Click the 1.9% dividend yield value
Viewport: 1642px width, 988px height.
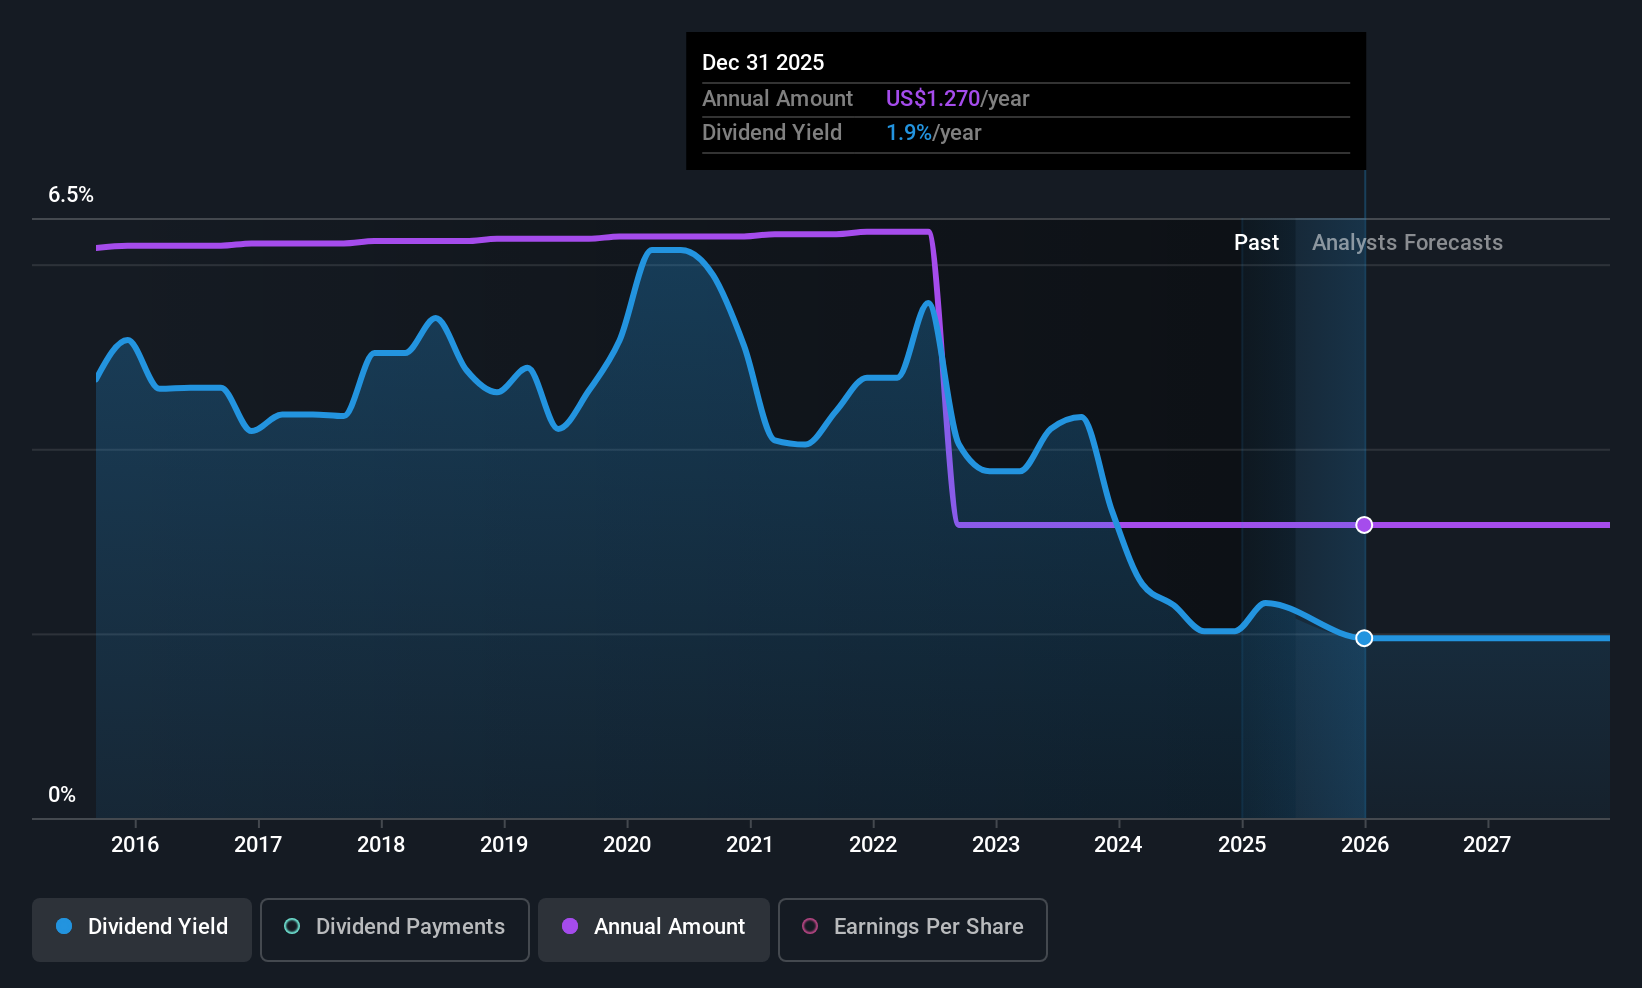(909, 133)
